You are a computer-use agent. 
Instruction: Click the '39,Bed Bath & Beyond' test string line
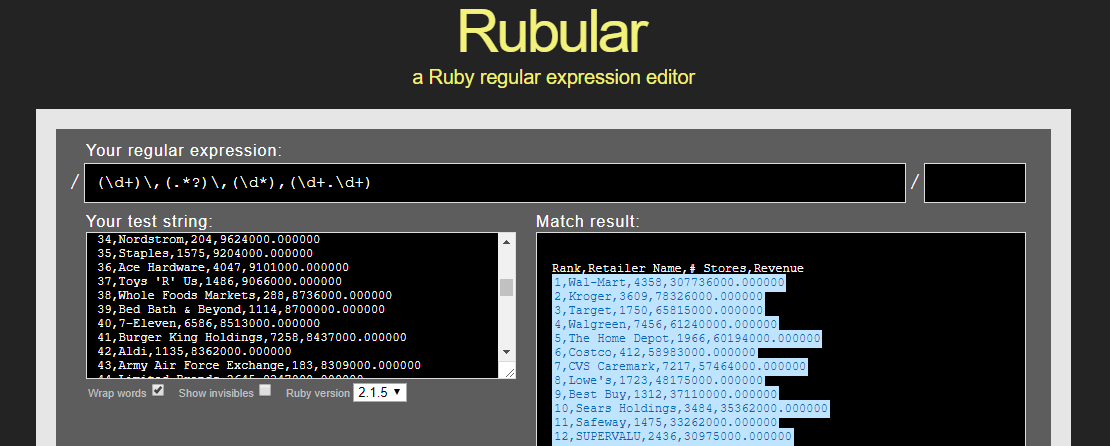(x=241, y=309)
